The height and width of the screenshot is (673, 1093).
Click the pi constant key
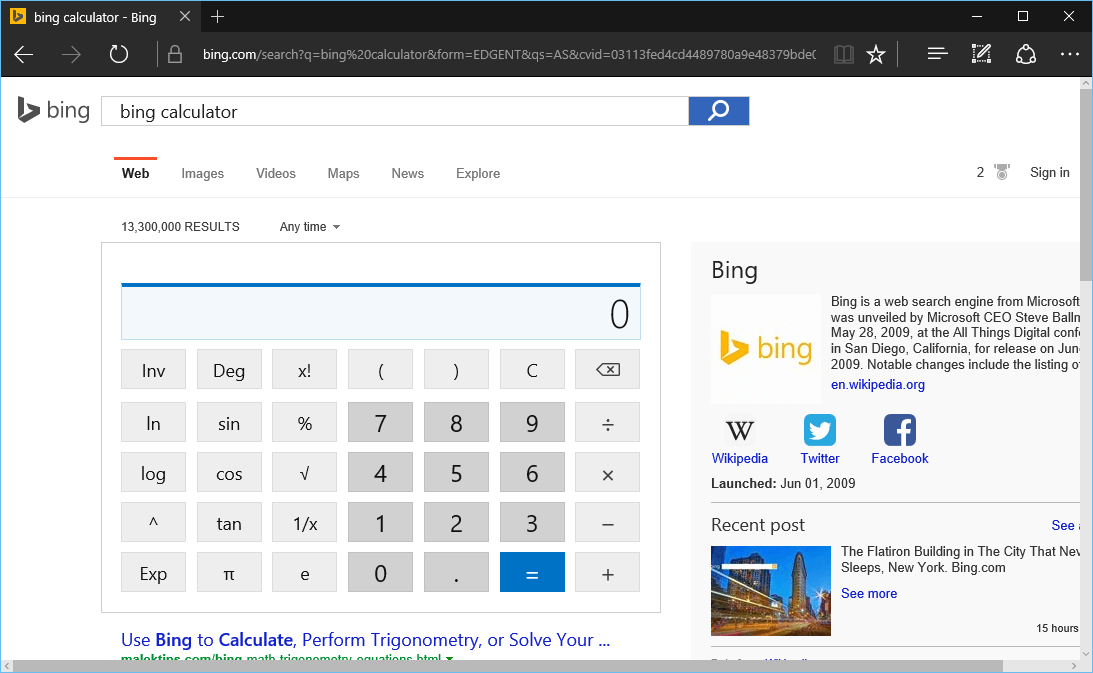coord(229,573)
